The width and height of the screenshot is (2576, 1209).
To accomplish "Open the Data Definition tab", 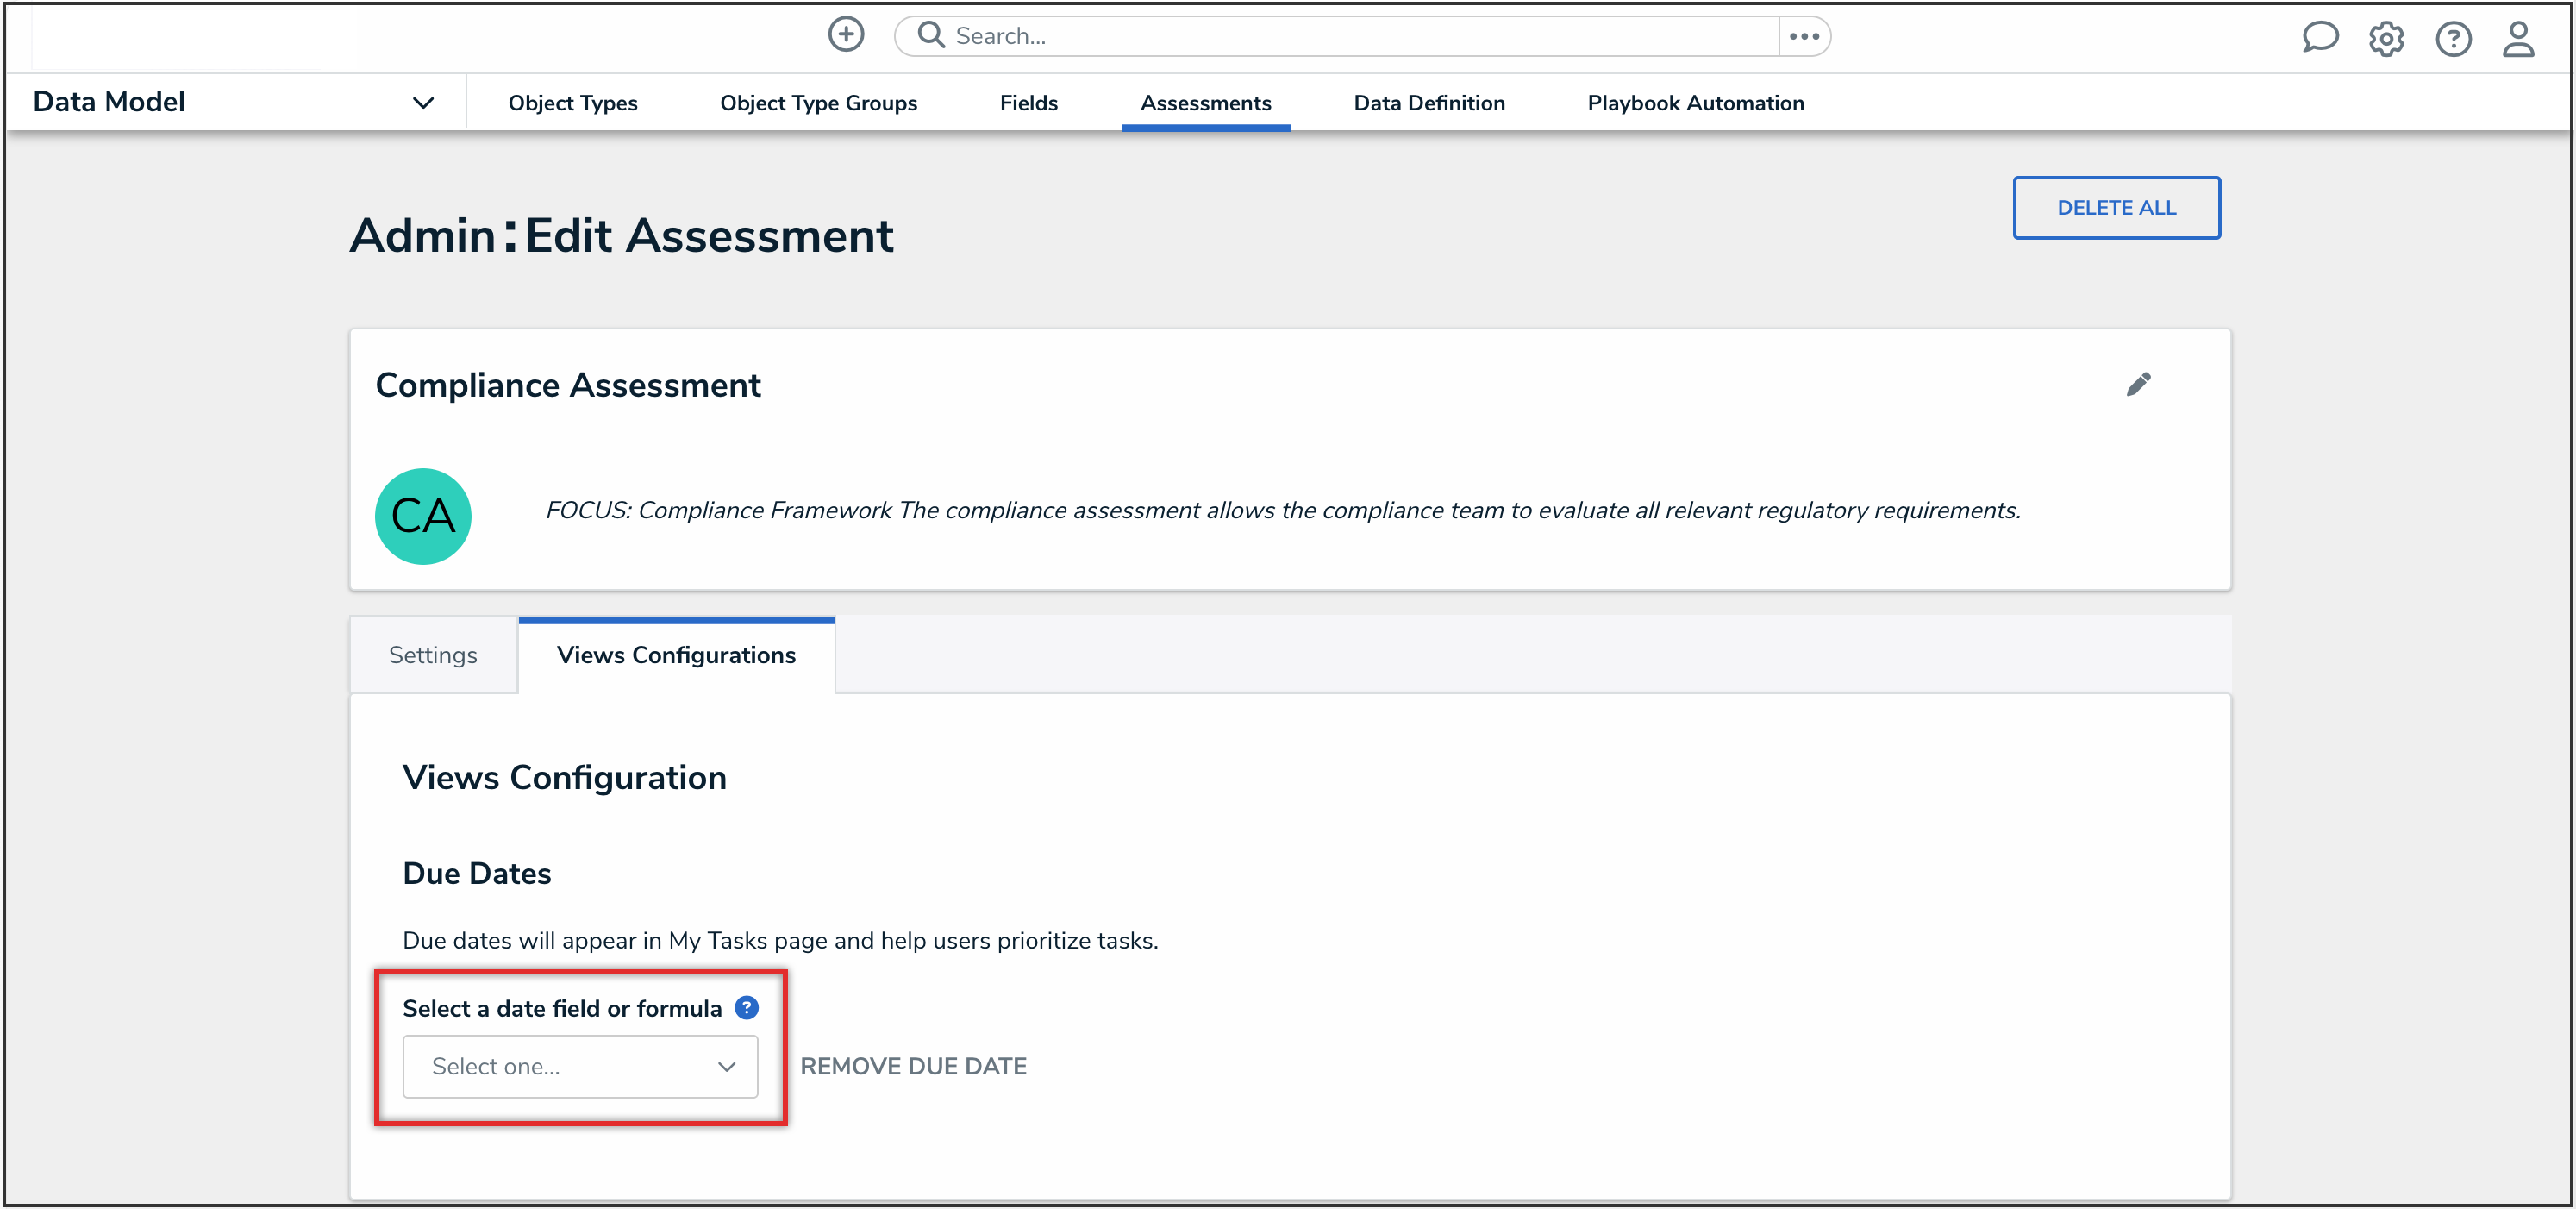I will [1428, 103].
